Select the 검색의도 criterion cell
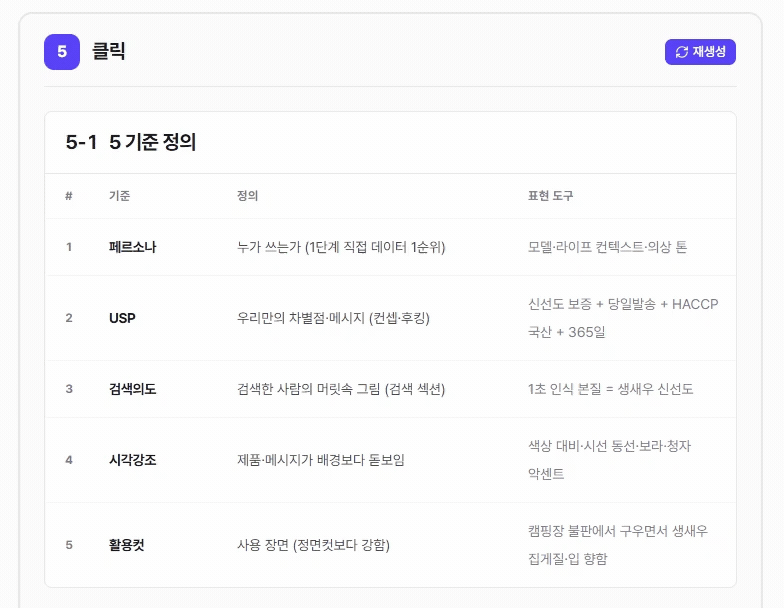The width and height of the screenshot is (784, 608). [132, 389]
